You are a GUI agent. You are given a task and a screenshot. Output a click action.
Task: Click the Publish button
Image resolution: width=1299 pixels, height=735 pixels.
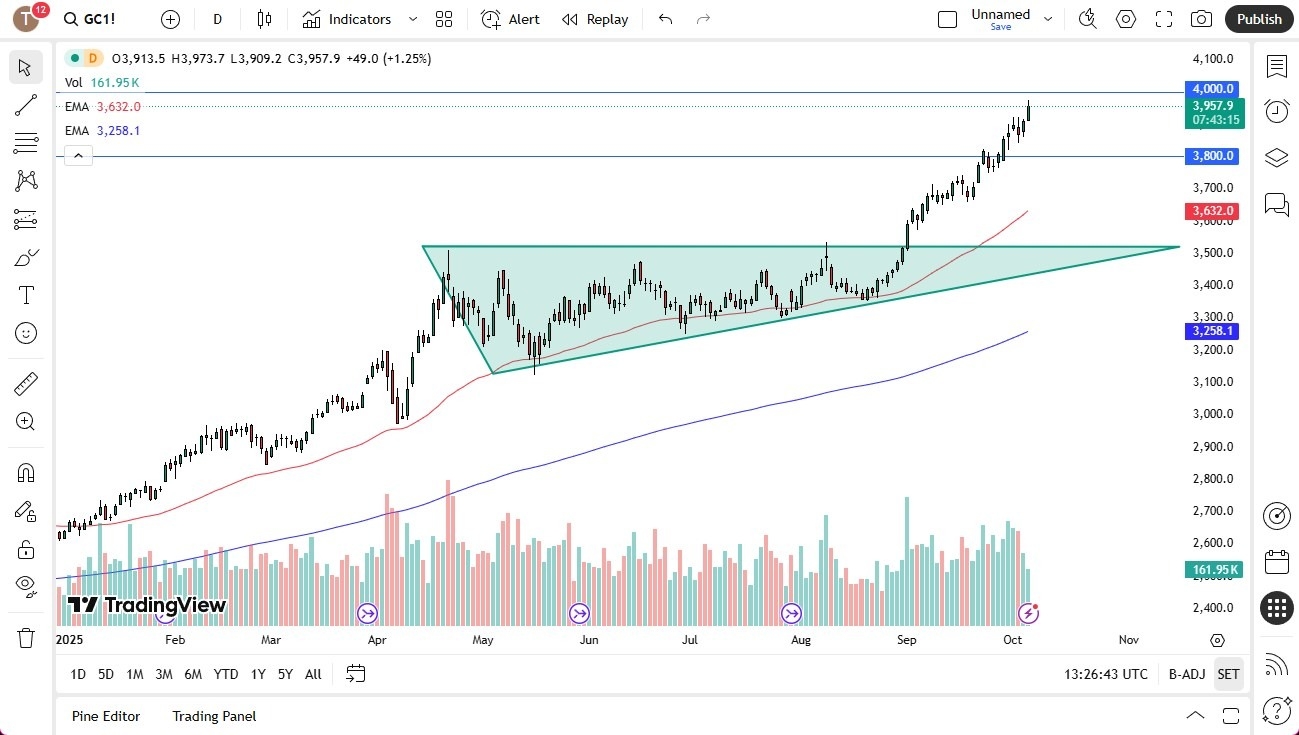click(x=1258, y=19)
